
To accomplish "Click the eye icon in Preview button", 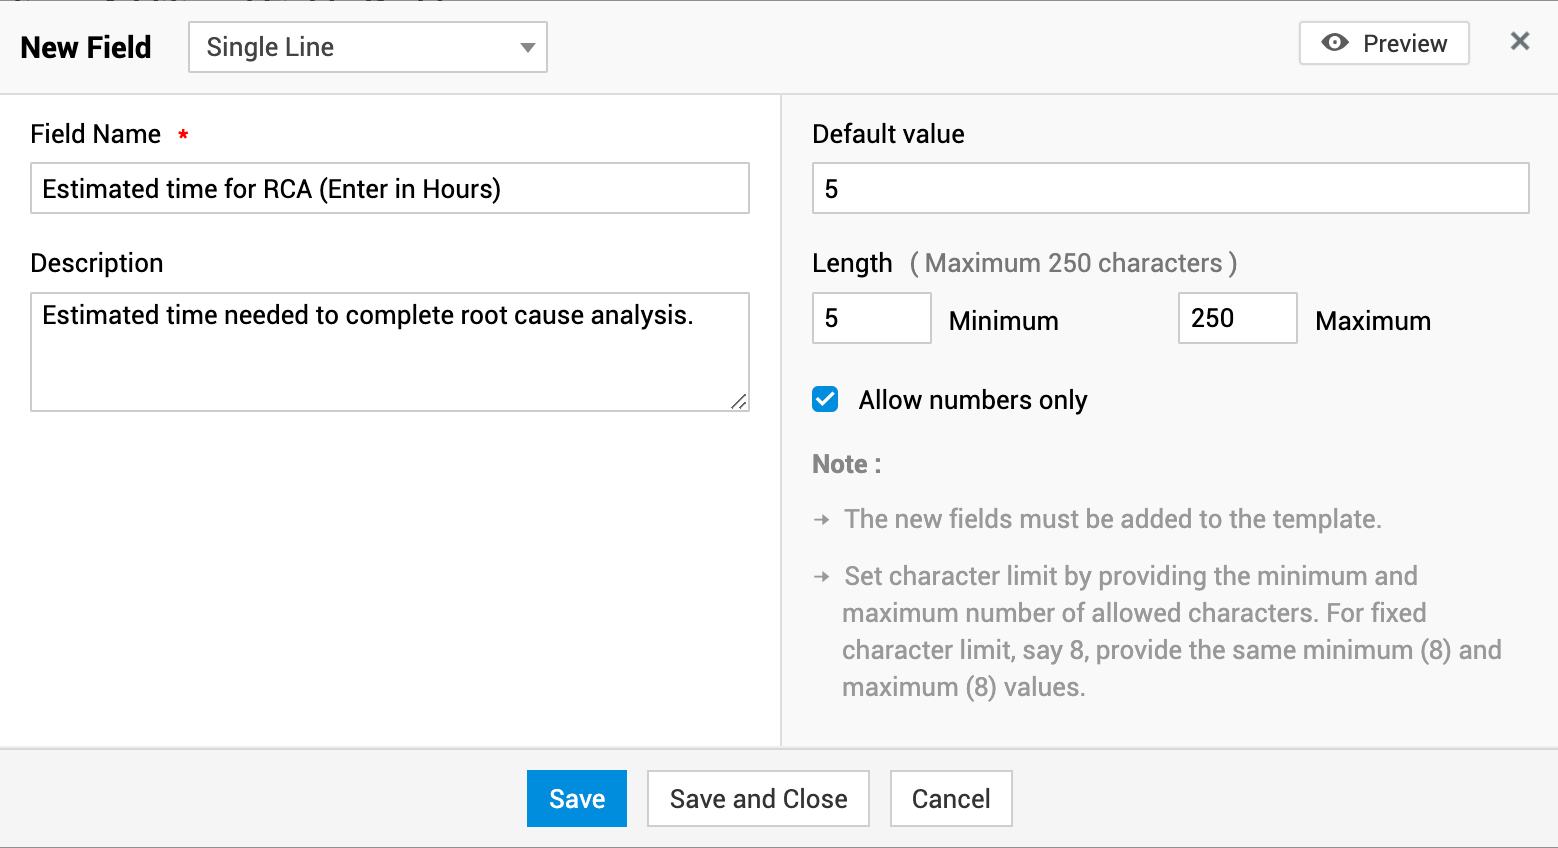I will (1335, 43).
